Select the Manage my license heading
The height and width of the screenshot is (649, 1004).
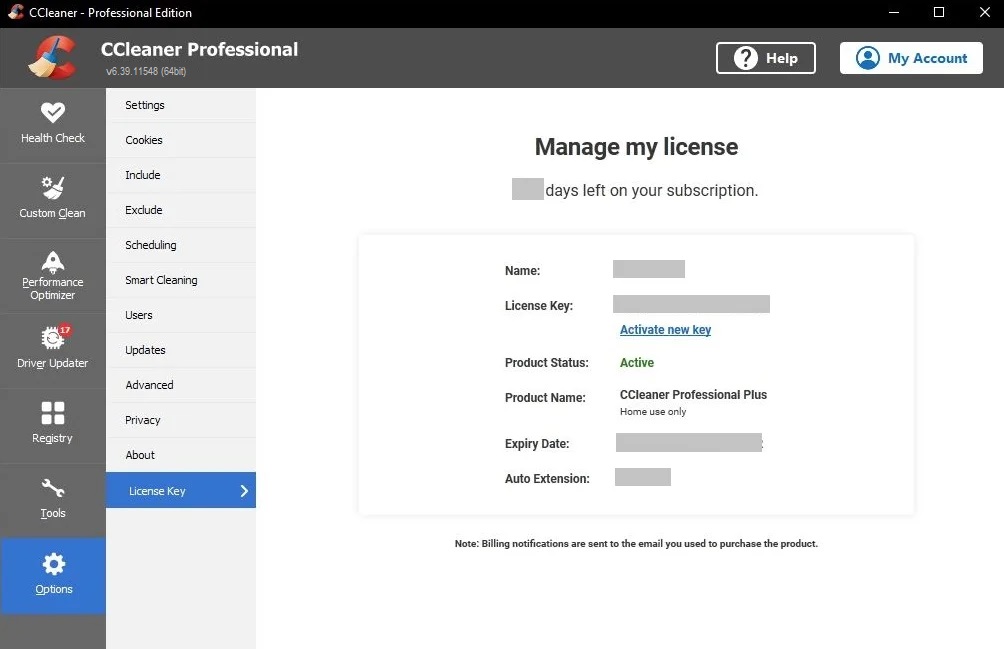[x=636, y=147]
